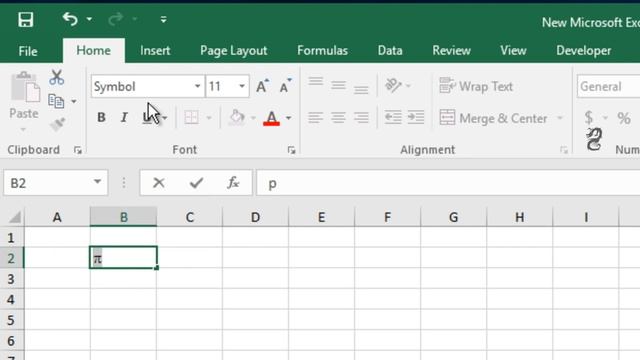Click the Cancel X in formula bar

pyautogui.click(x=158, y=183)
